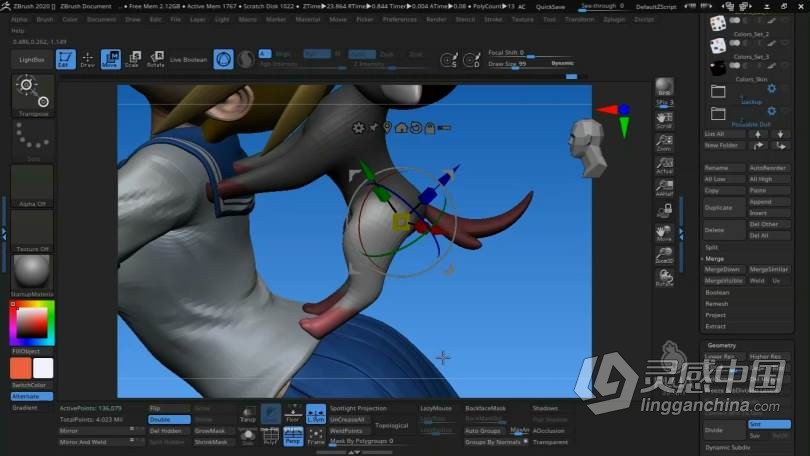This screenshot has height=456, width=810.
Task: Click the gizmo customize gear icon
Action: tap(358, 128)
